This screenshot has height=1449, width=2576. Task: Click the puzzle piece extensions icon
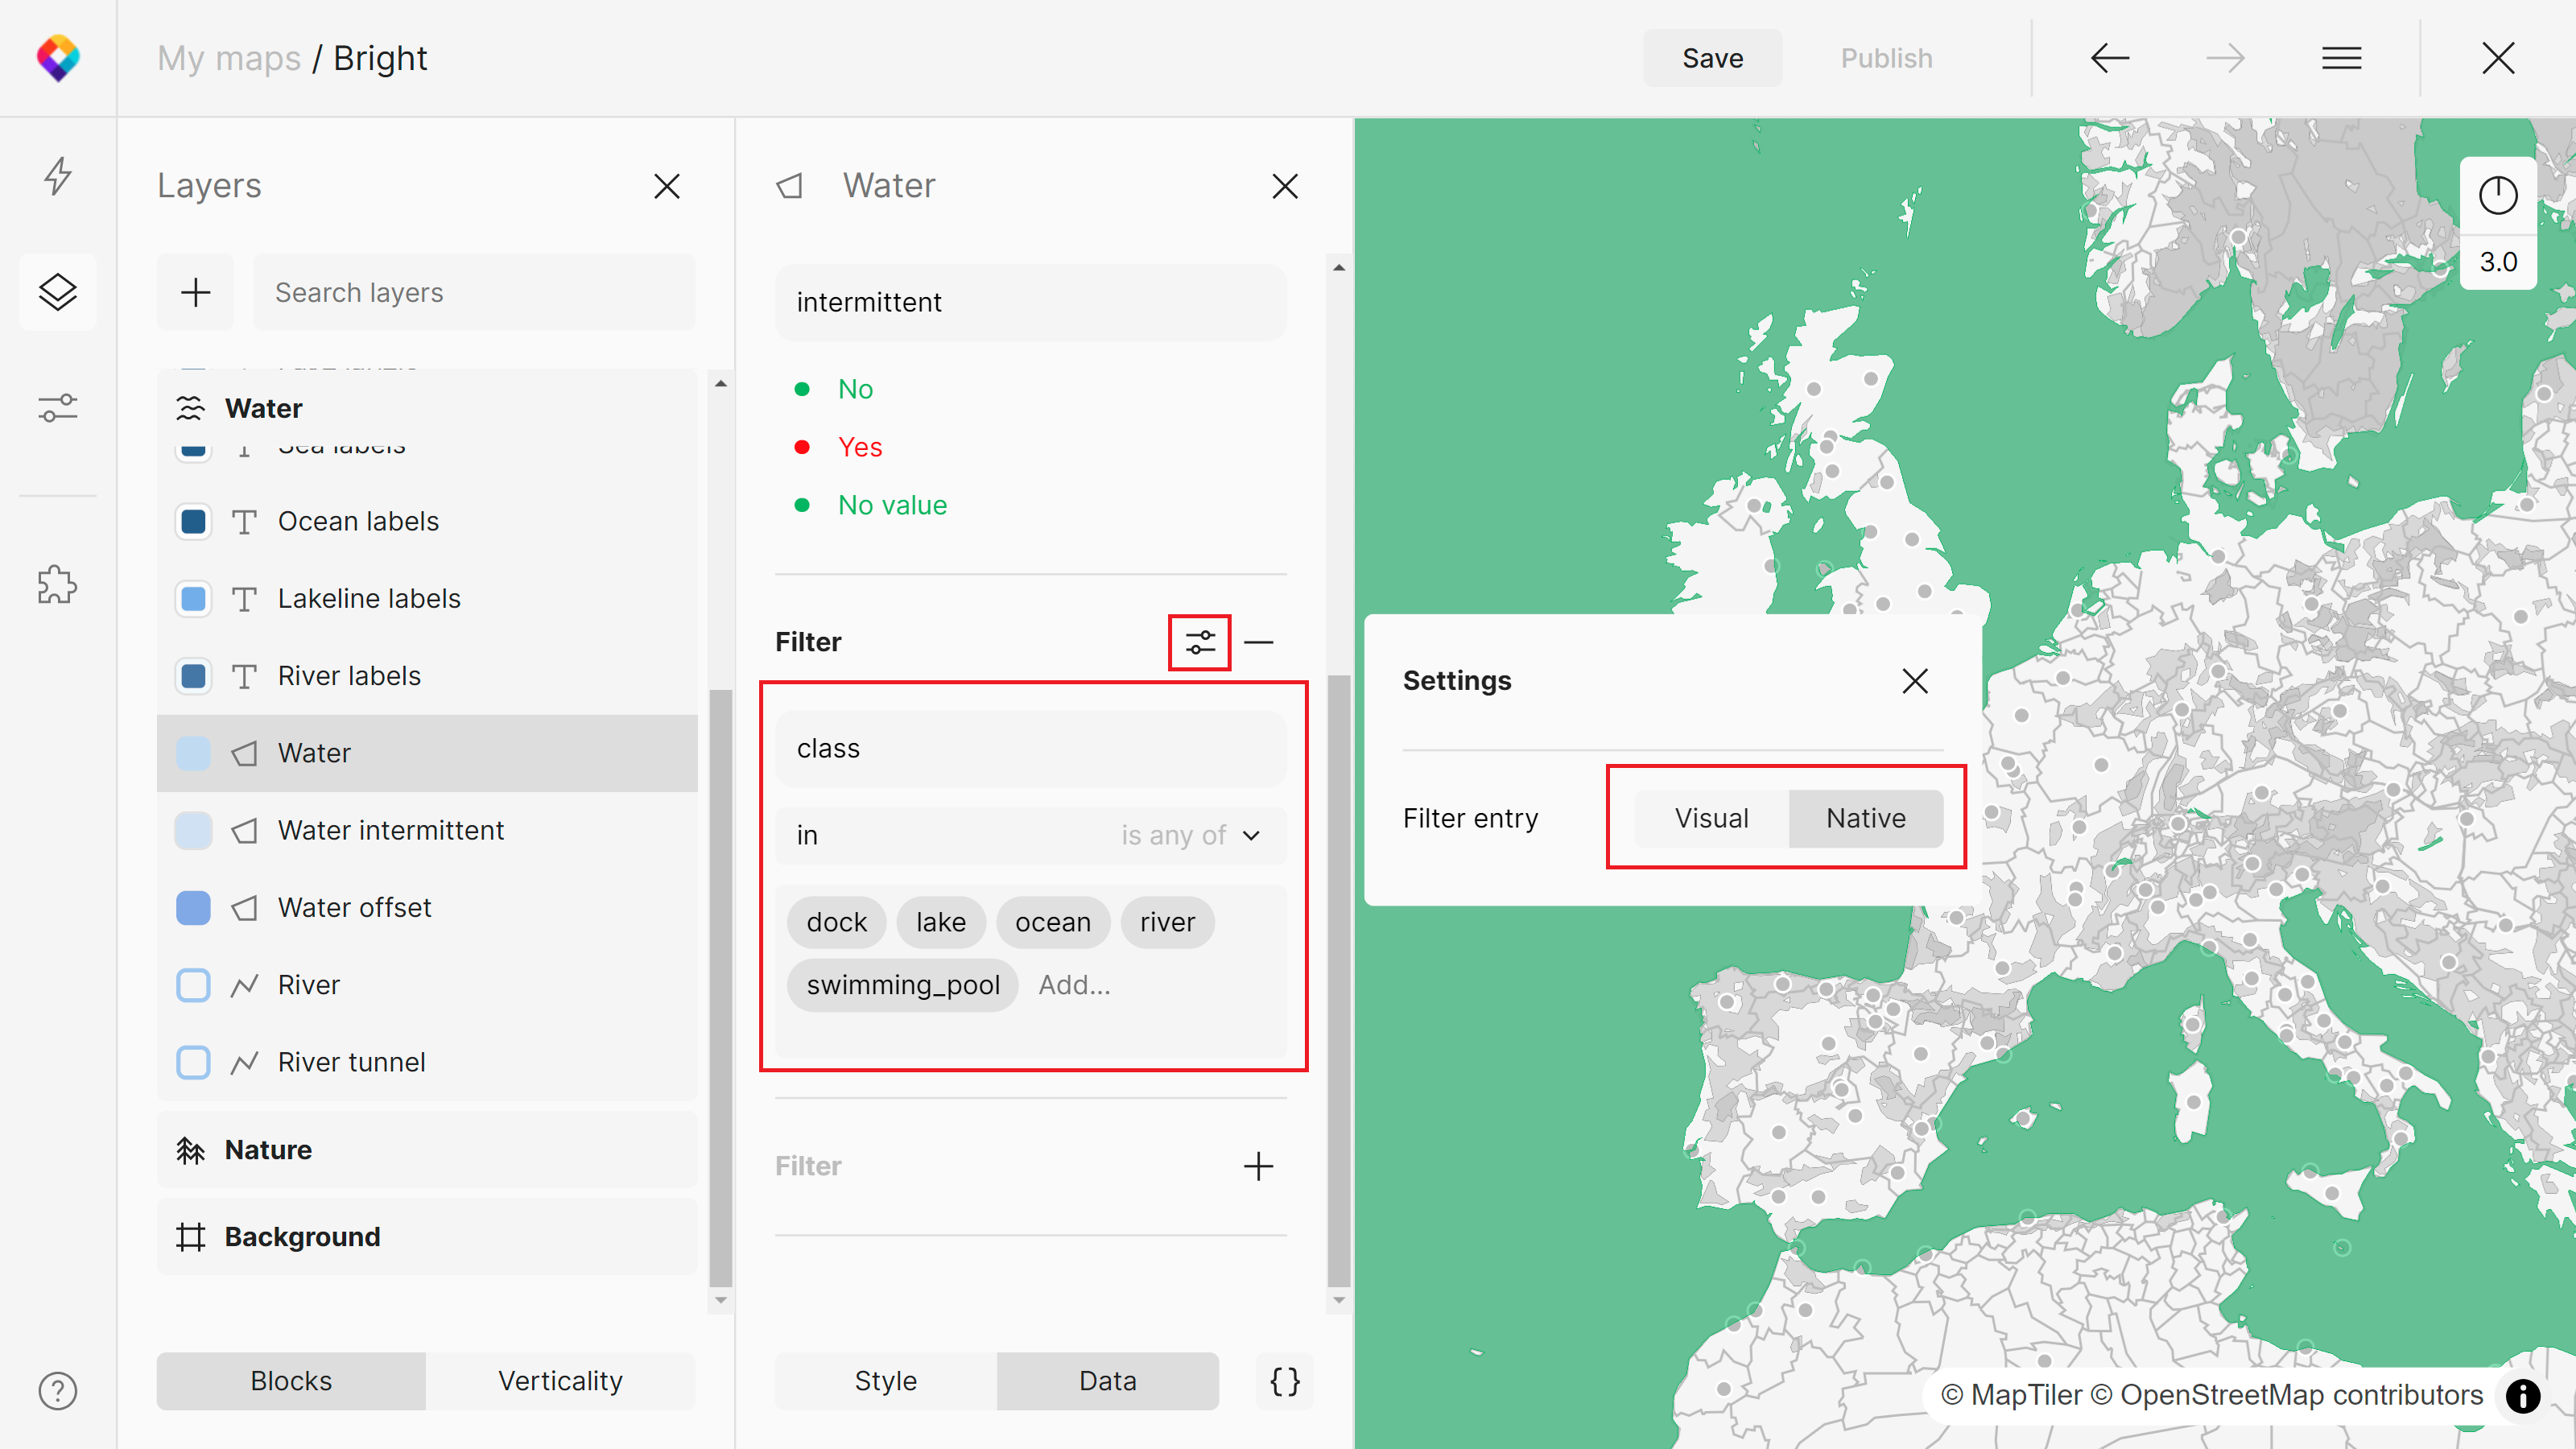pos(58,585)
